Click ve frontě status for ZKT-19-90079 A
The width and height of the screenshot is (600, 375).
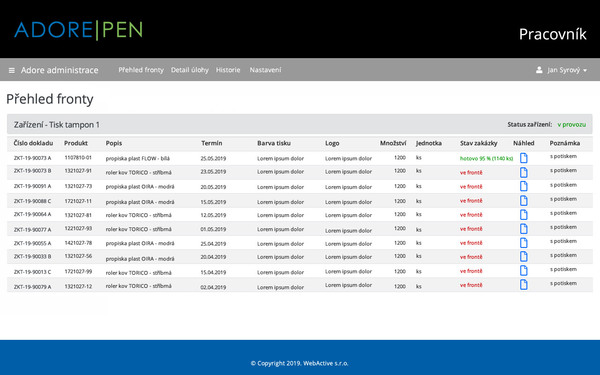pos(471,285)
